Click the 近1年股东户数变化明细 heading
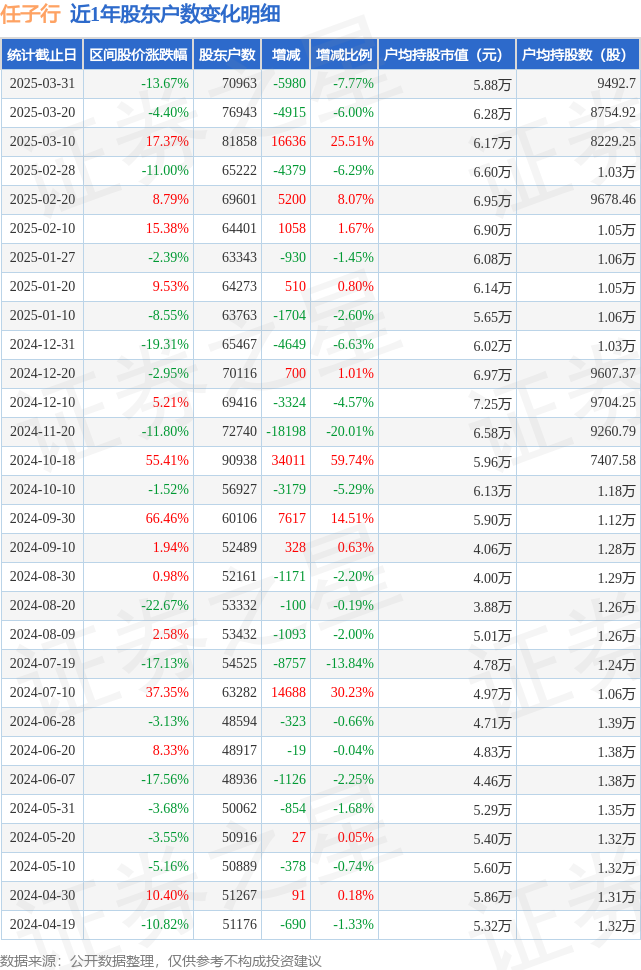Viewport: 641px width, 970px height. tap(175, 14)
